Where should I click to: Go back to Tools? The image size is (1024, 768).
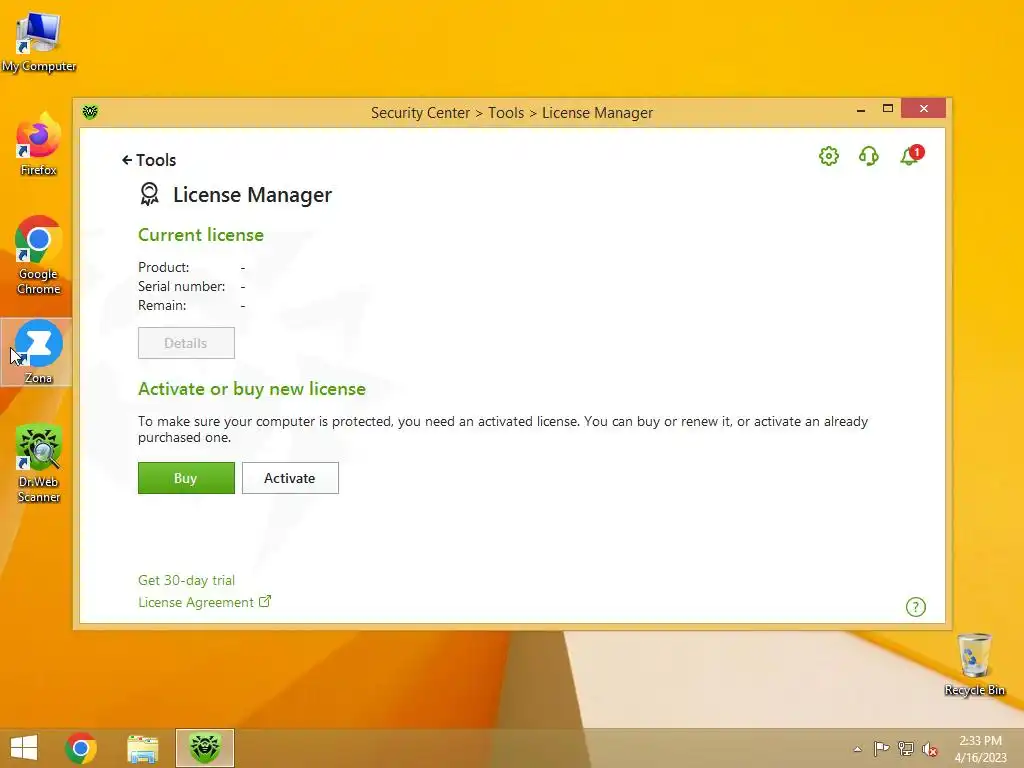(x=149, y=160)
